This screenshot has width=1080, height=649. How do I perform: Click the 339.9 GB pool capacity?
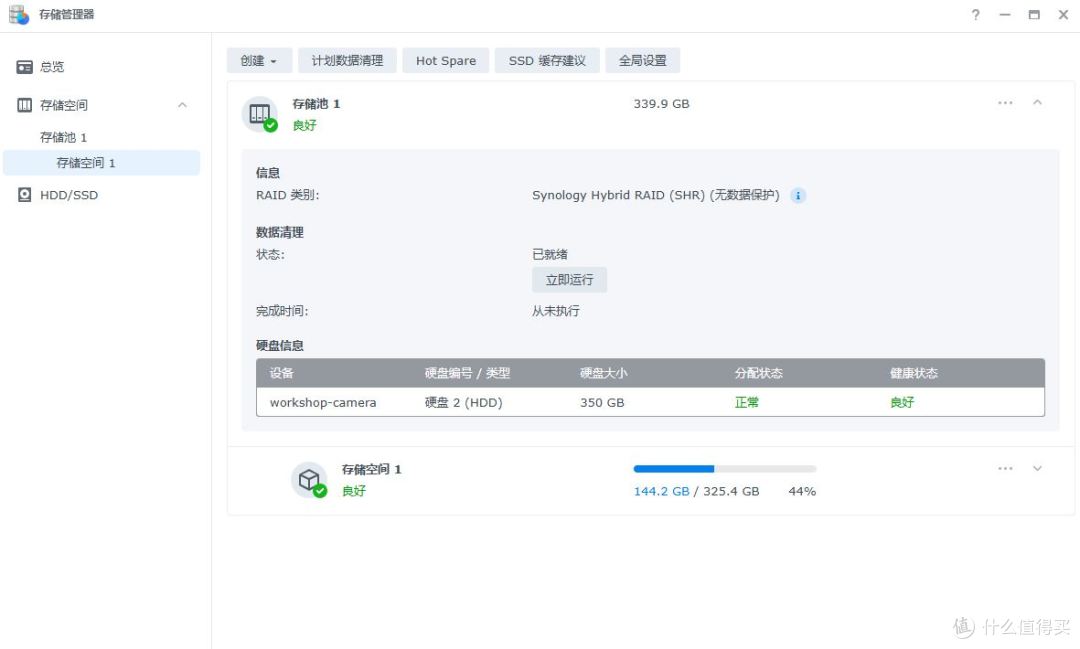point(661,104)
